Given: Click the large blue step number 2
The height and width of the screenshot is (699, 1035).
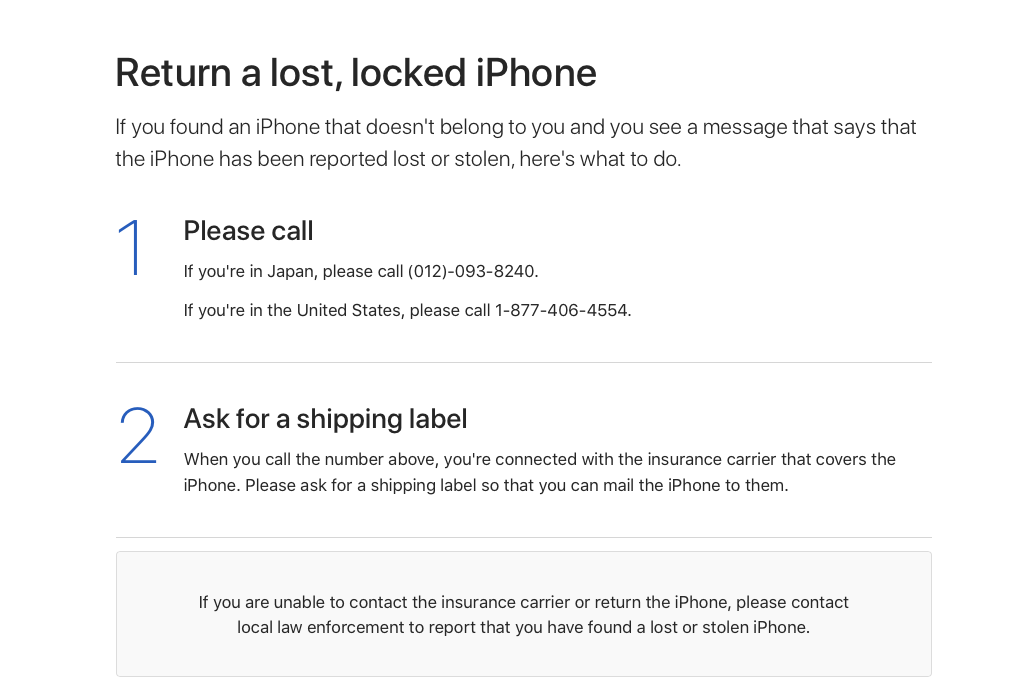Looking at the screenshot, I should (x=138, y=436).
